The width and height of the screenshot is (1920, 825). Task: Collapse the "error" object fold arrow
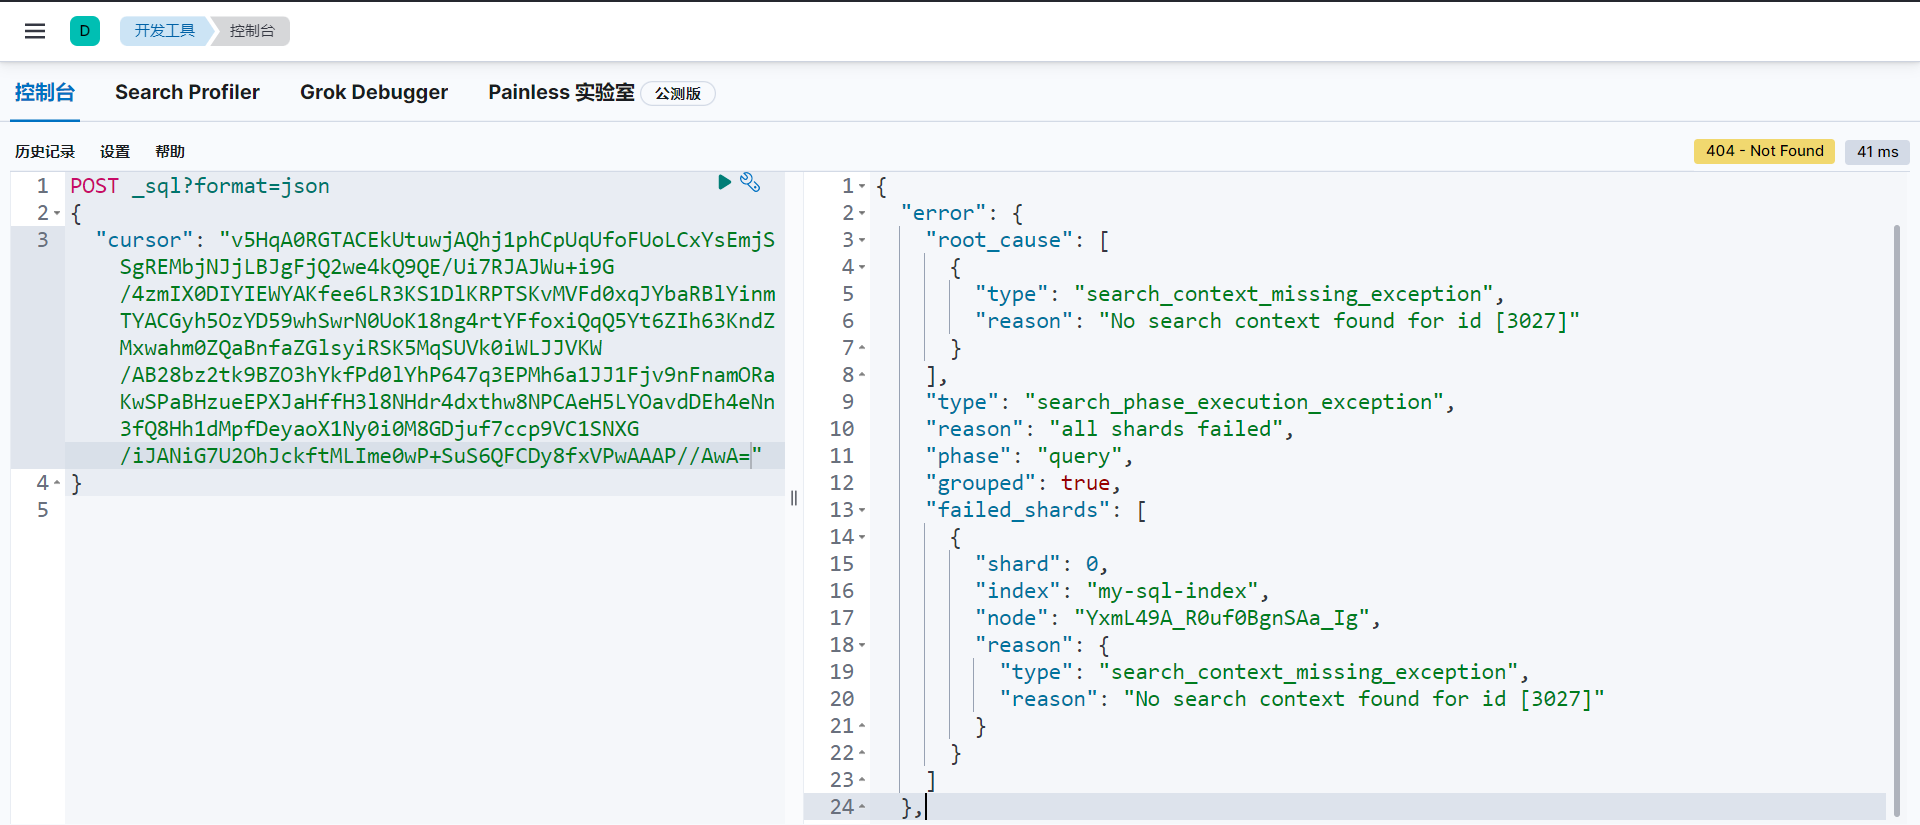(862, 214)
